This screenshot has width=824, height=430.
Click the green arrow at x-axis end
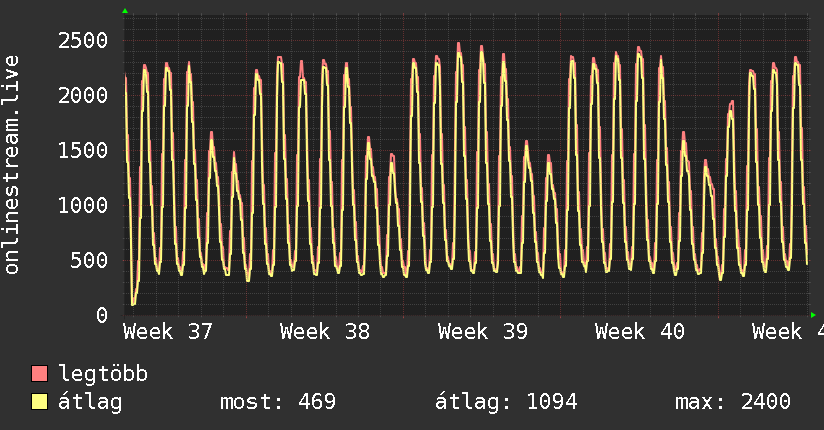click(x=813, y=315)
